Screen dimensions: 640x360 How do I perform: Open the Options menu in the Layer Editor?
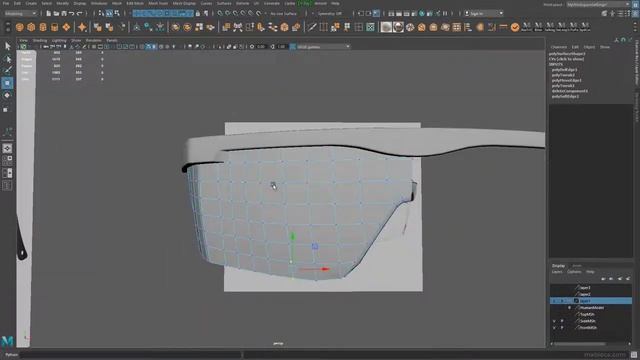tap(574, 272)
